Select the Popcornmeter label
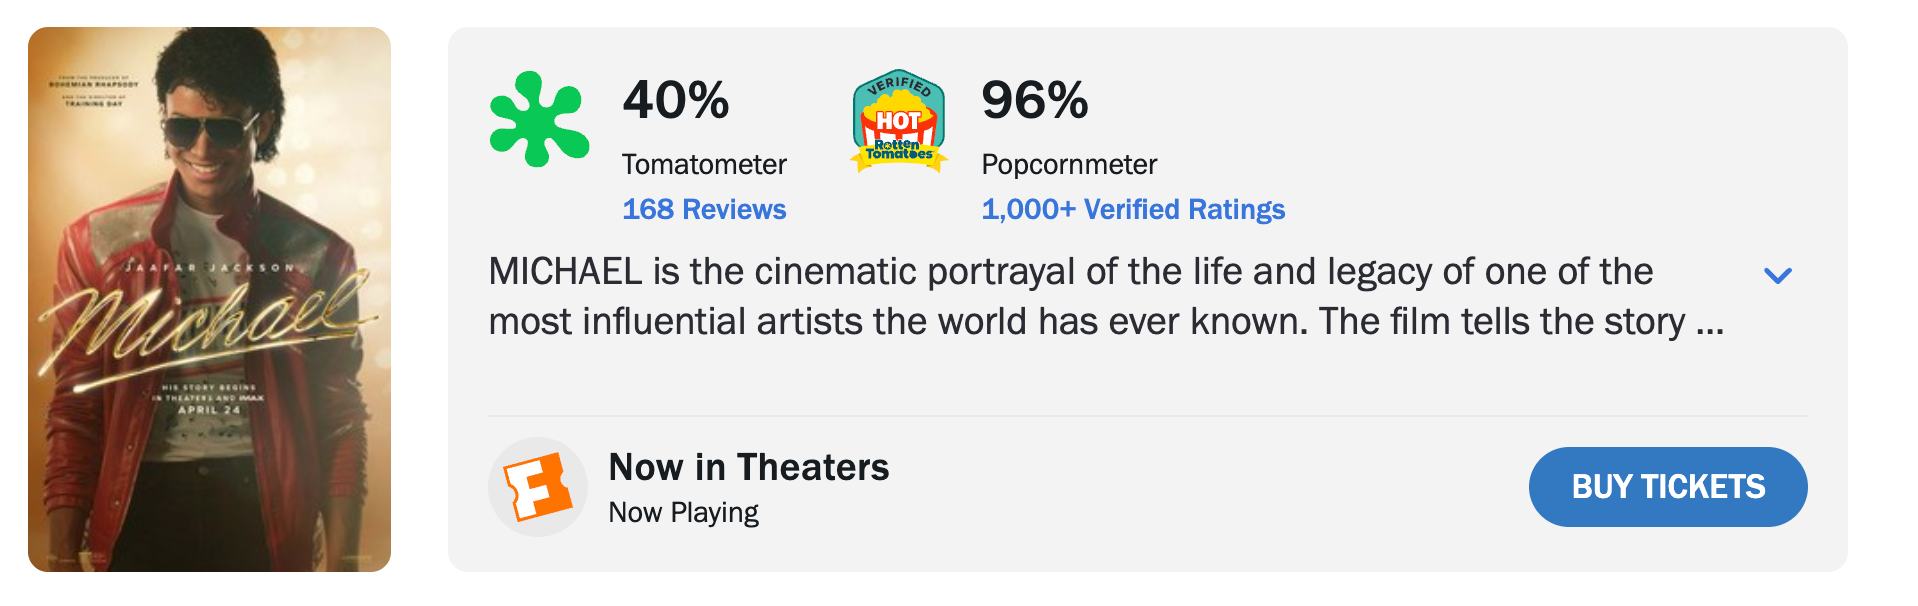 (1069, 164)
